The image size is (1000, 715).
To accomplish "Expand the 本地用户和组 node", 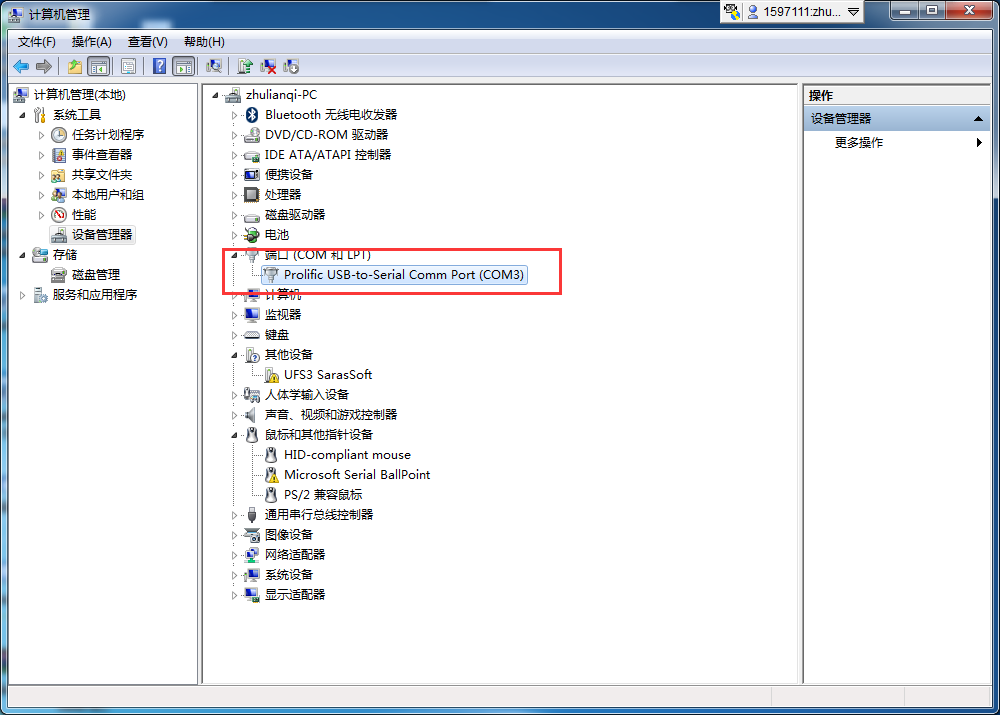I will tap(41, 195).
